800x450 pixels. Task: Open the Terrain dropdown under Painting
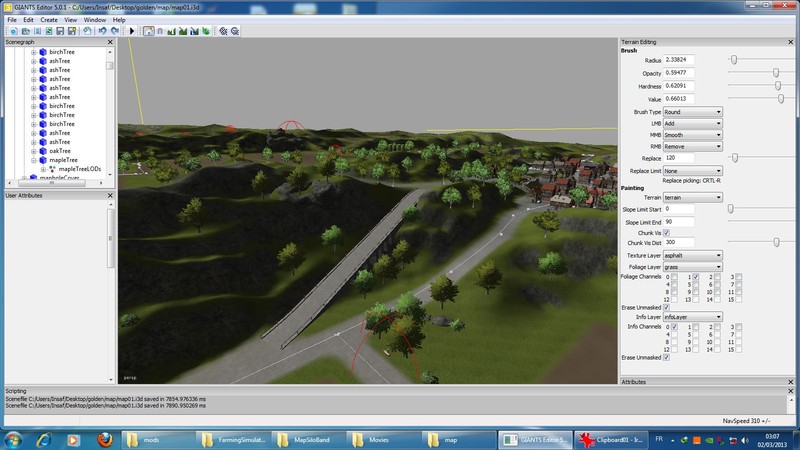tap(692, 197)
